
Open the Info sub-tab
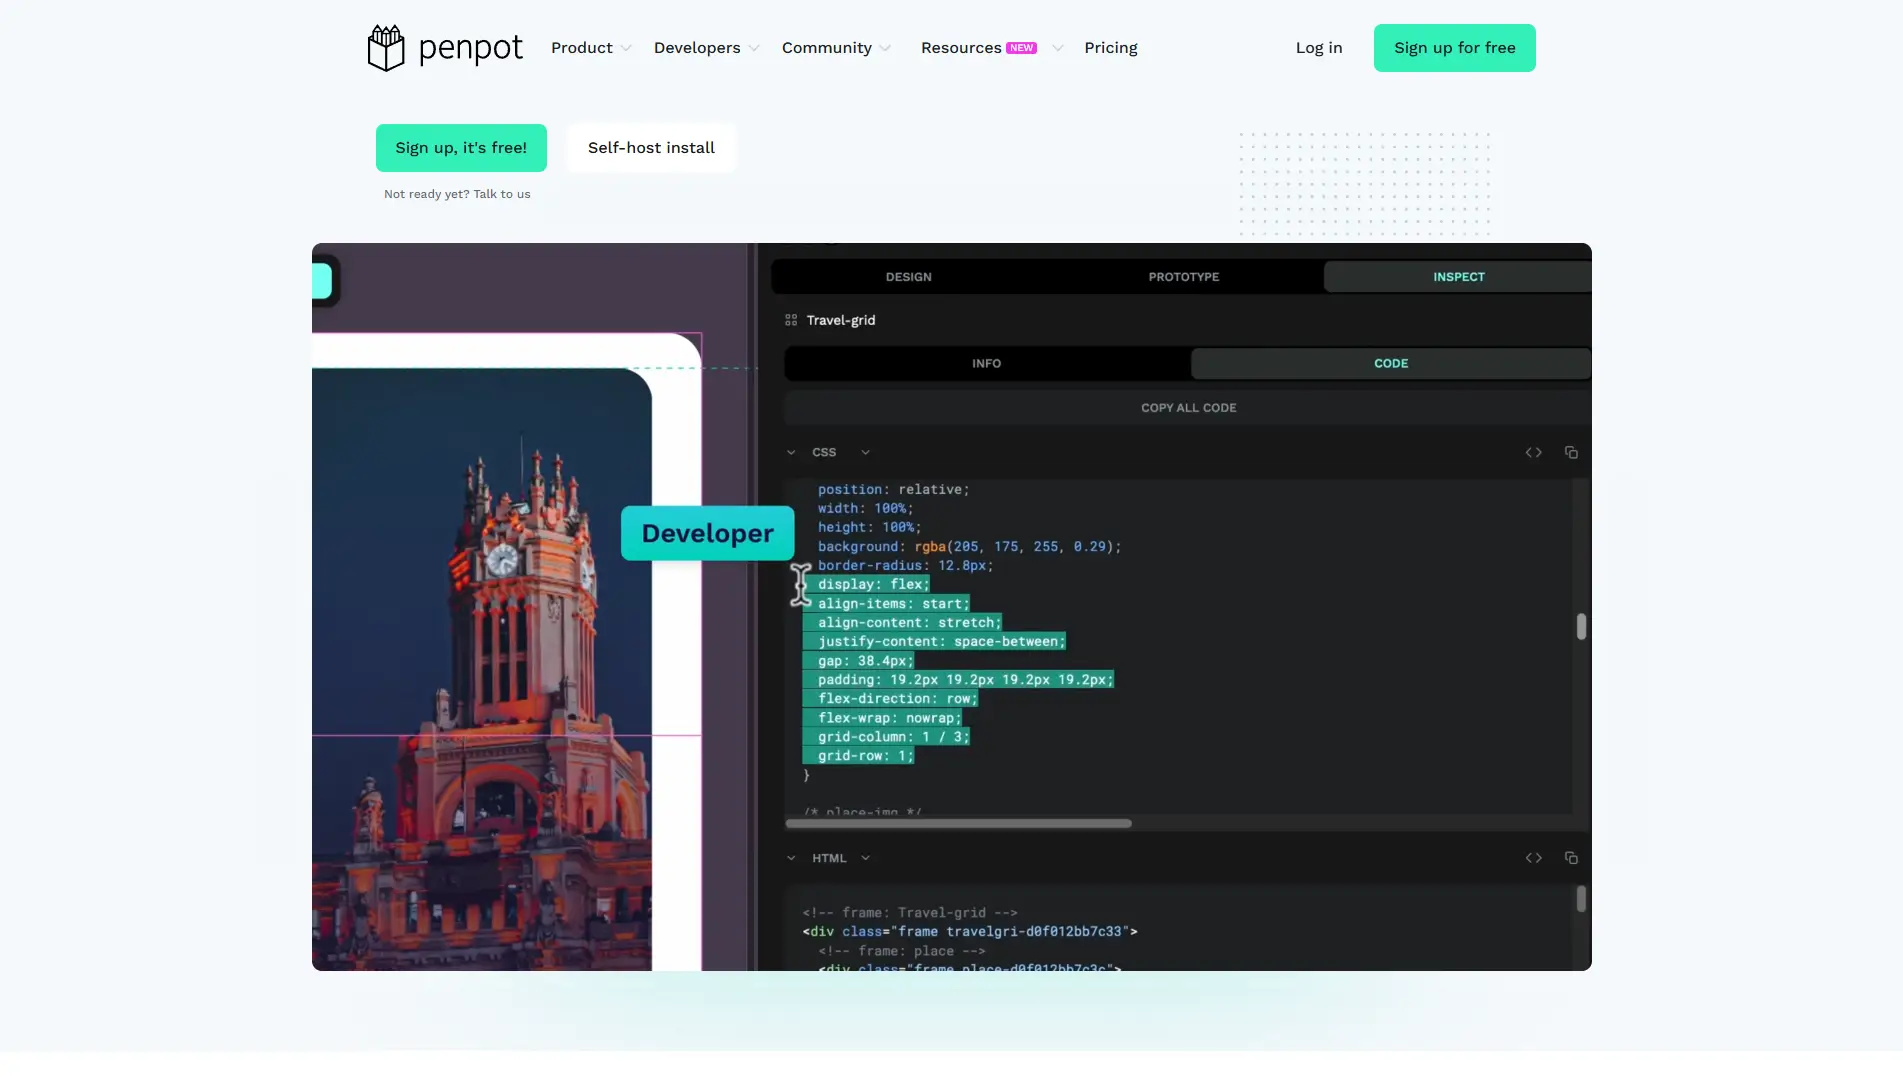pyautogui.click(x=986, y=364)
